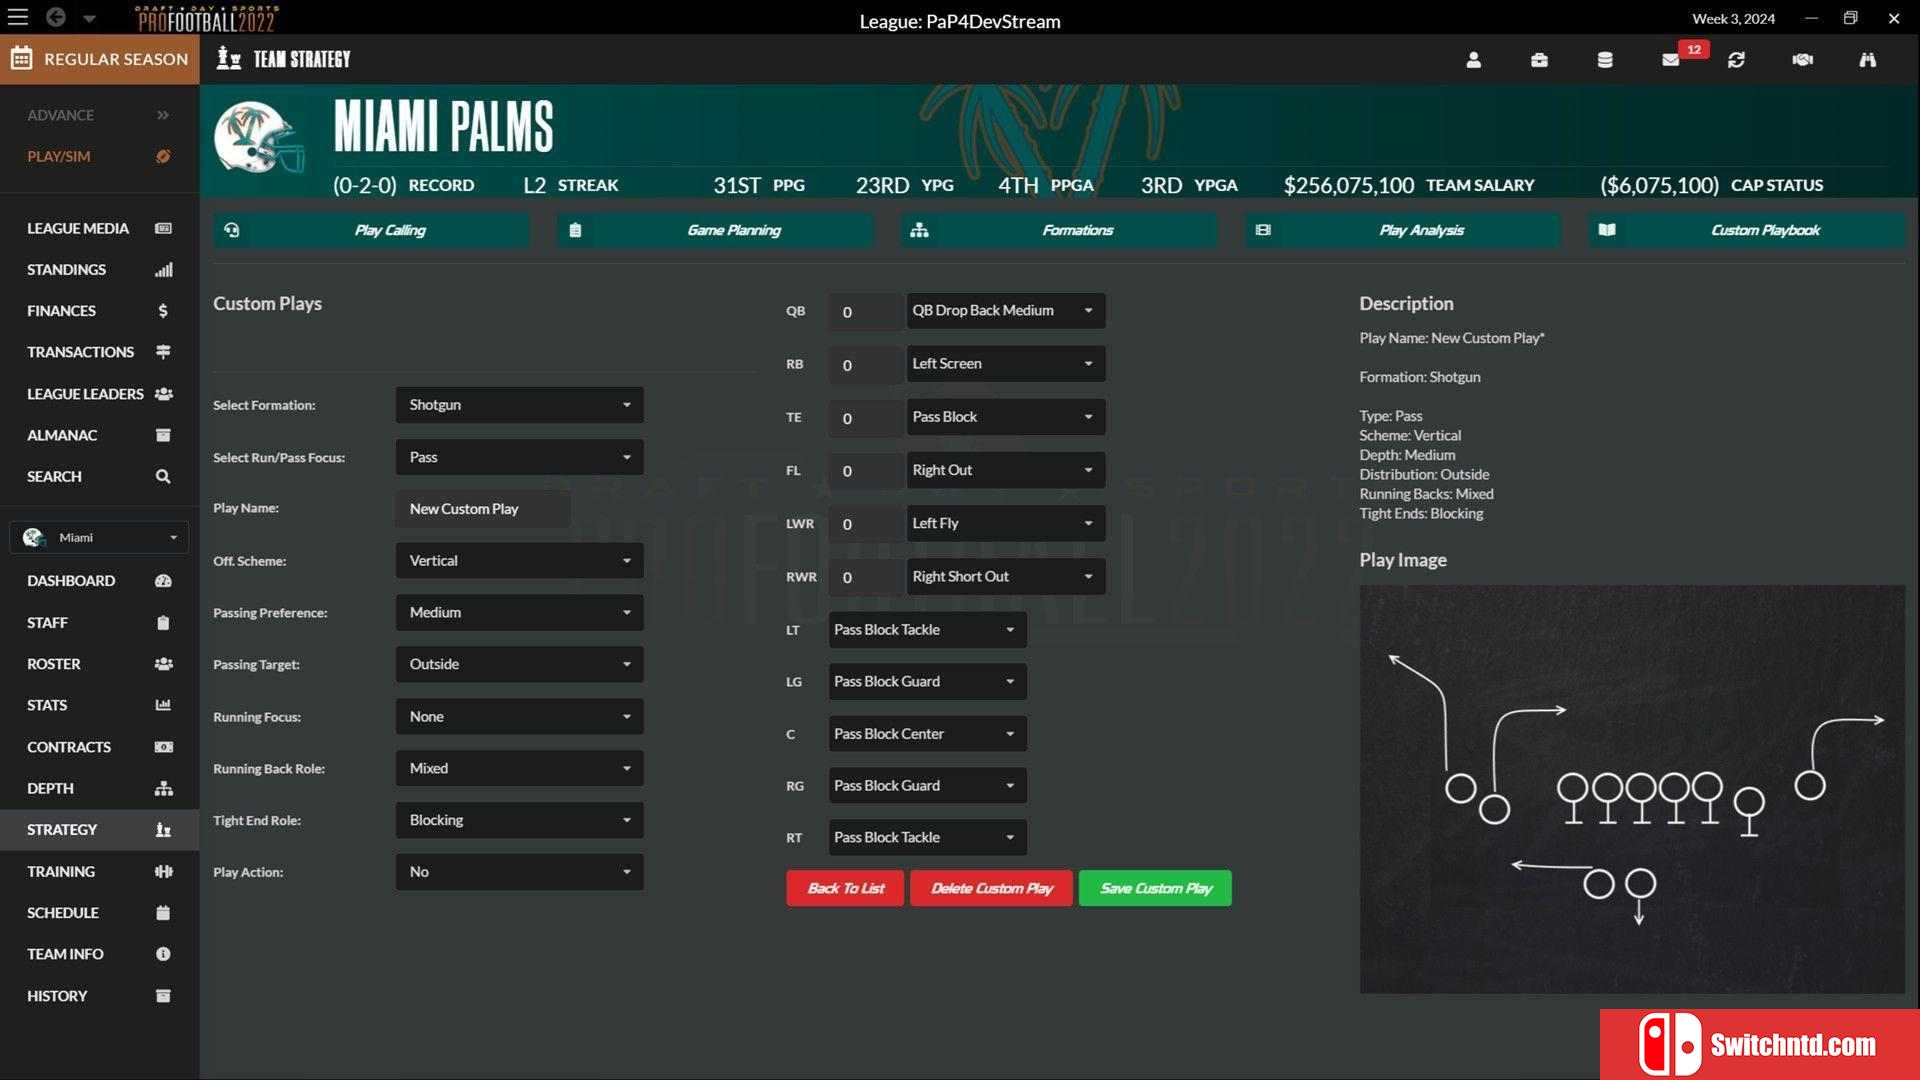Open the handshake trade icon
This screenshot has height=1080, width=1920.
[x=1802, y=60]
